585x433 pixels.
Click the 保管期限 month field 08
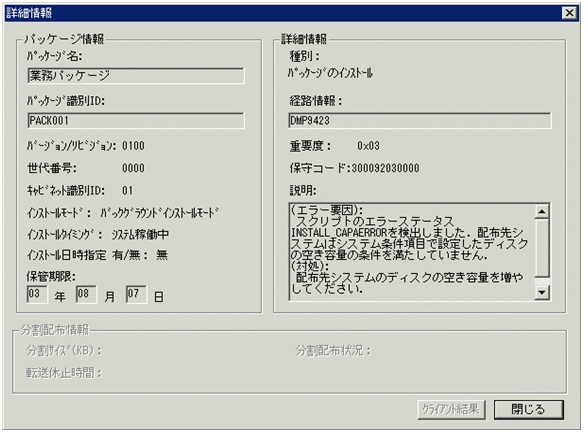[86, 294]
